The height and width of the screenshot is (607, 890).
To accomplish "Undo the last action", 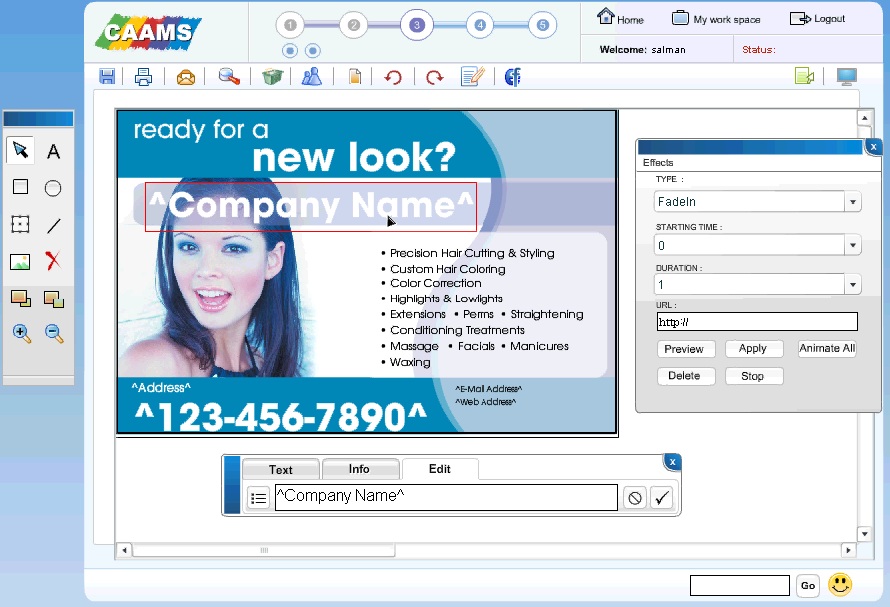I will click(393, 77).
